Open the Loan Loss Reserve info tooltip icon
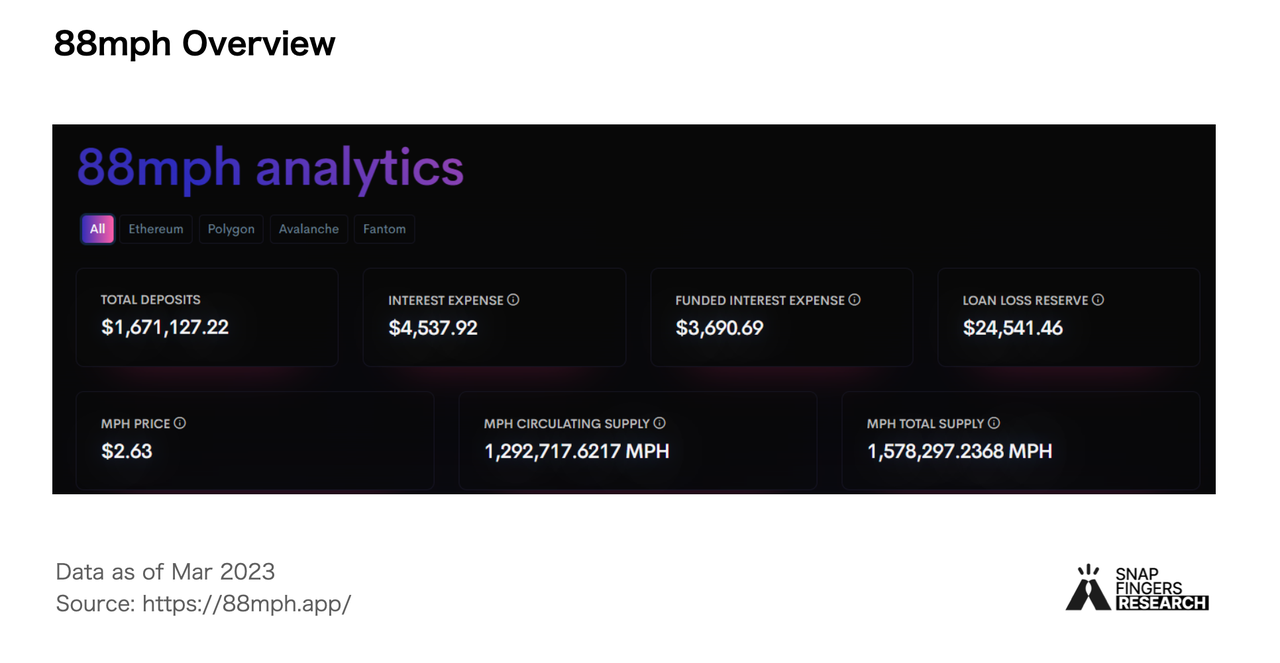The height and width of the screenshot is (663, 1280). (x=1098, y=300)
